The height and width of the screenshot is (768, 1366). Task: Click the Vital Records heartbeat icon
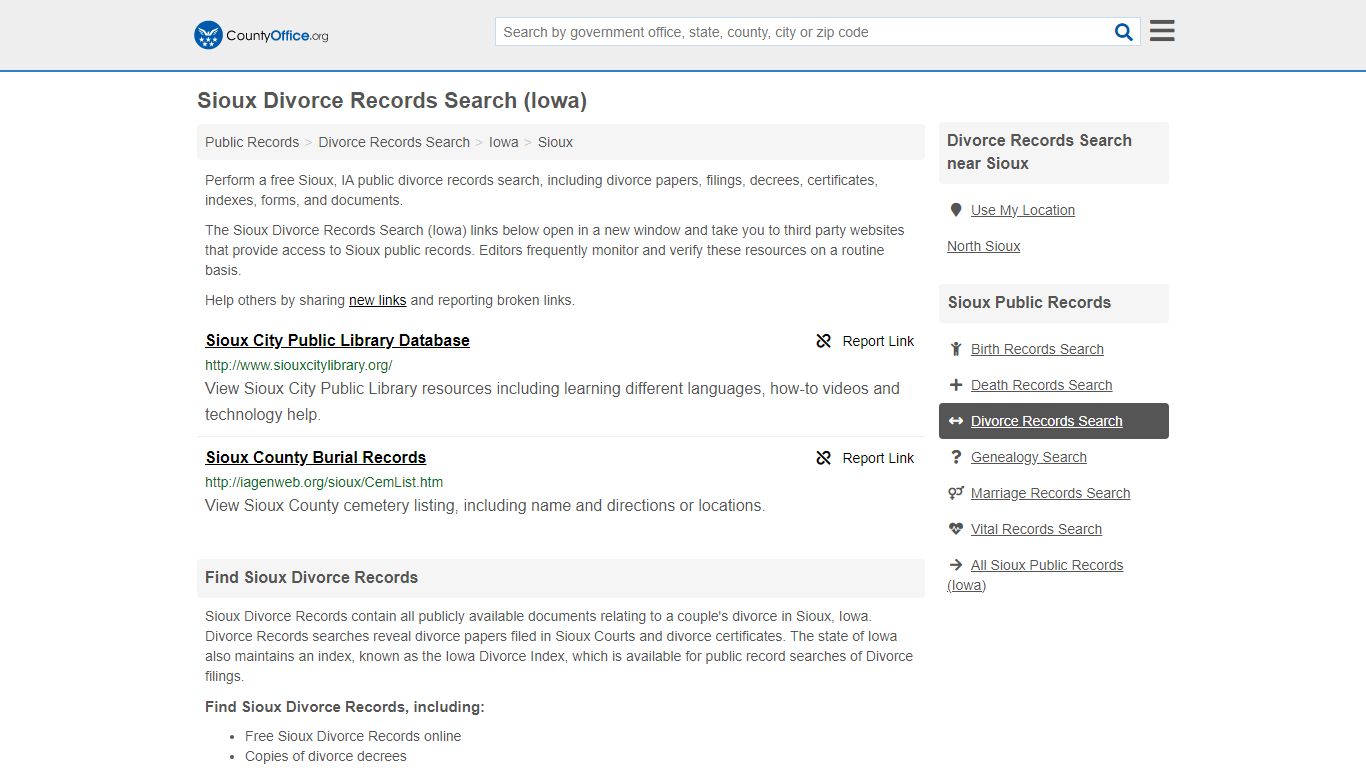[x=956, y=529]
